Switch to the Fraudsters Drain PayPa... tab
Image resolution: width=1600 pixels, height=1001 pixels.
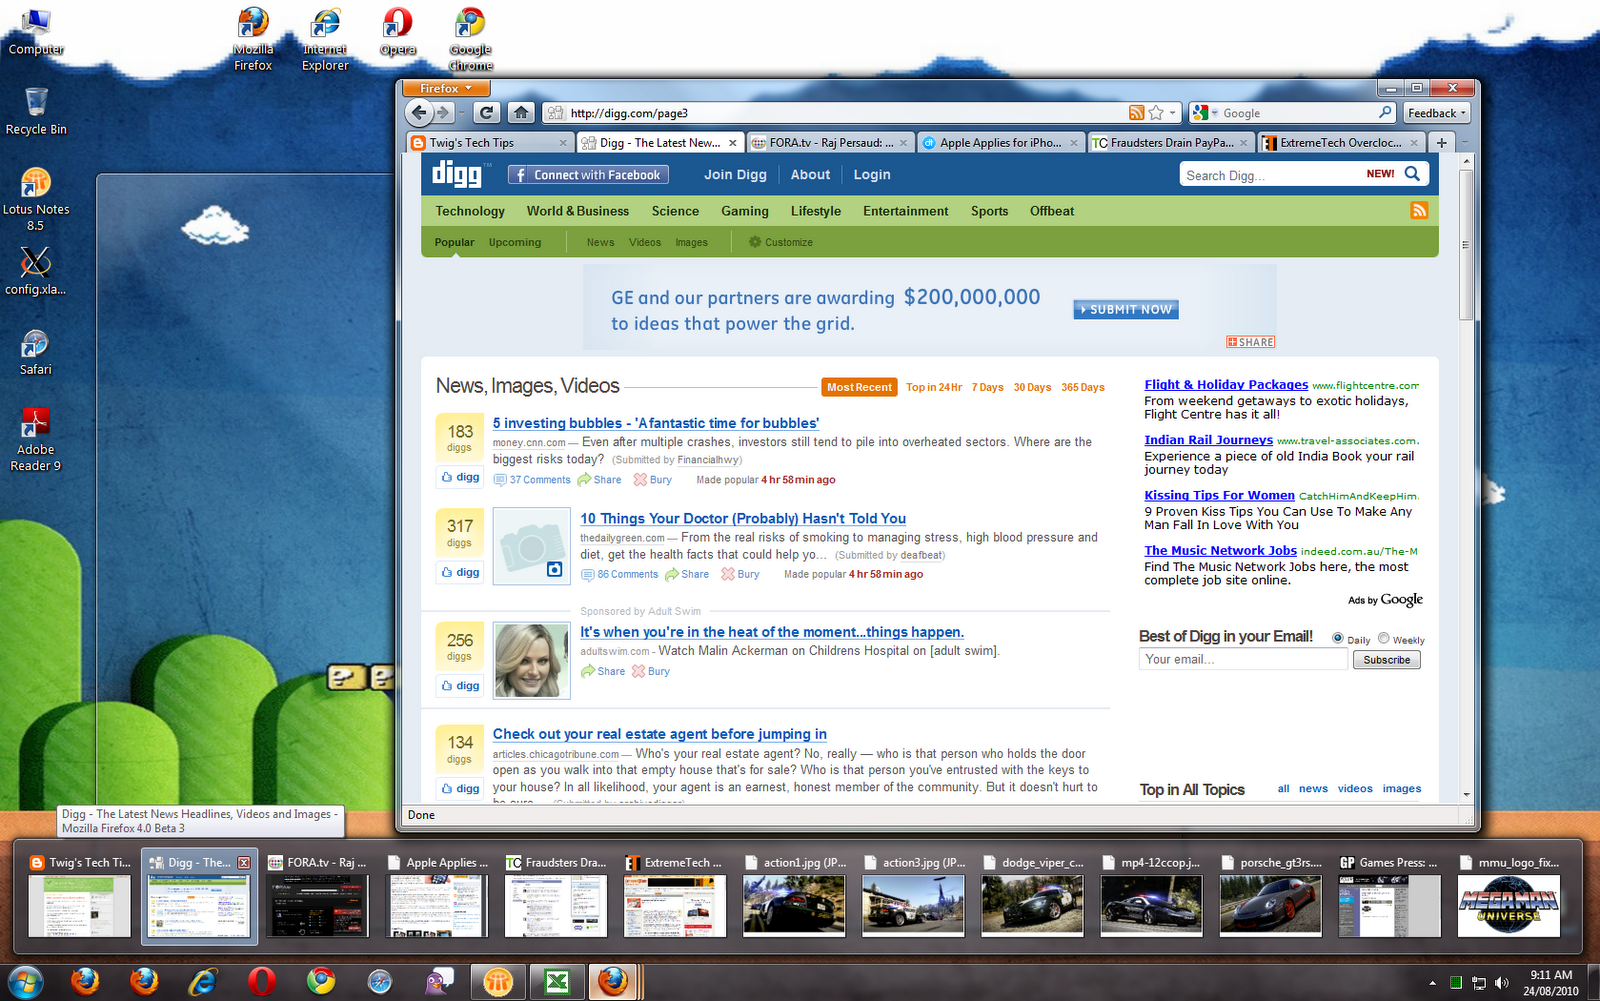click(x=1171, y=143)
